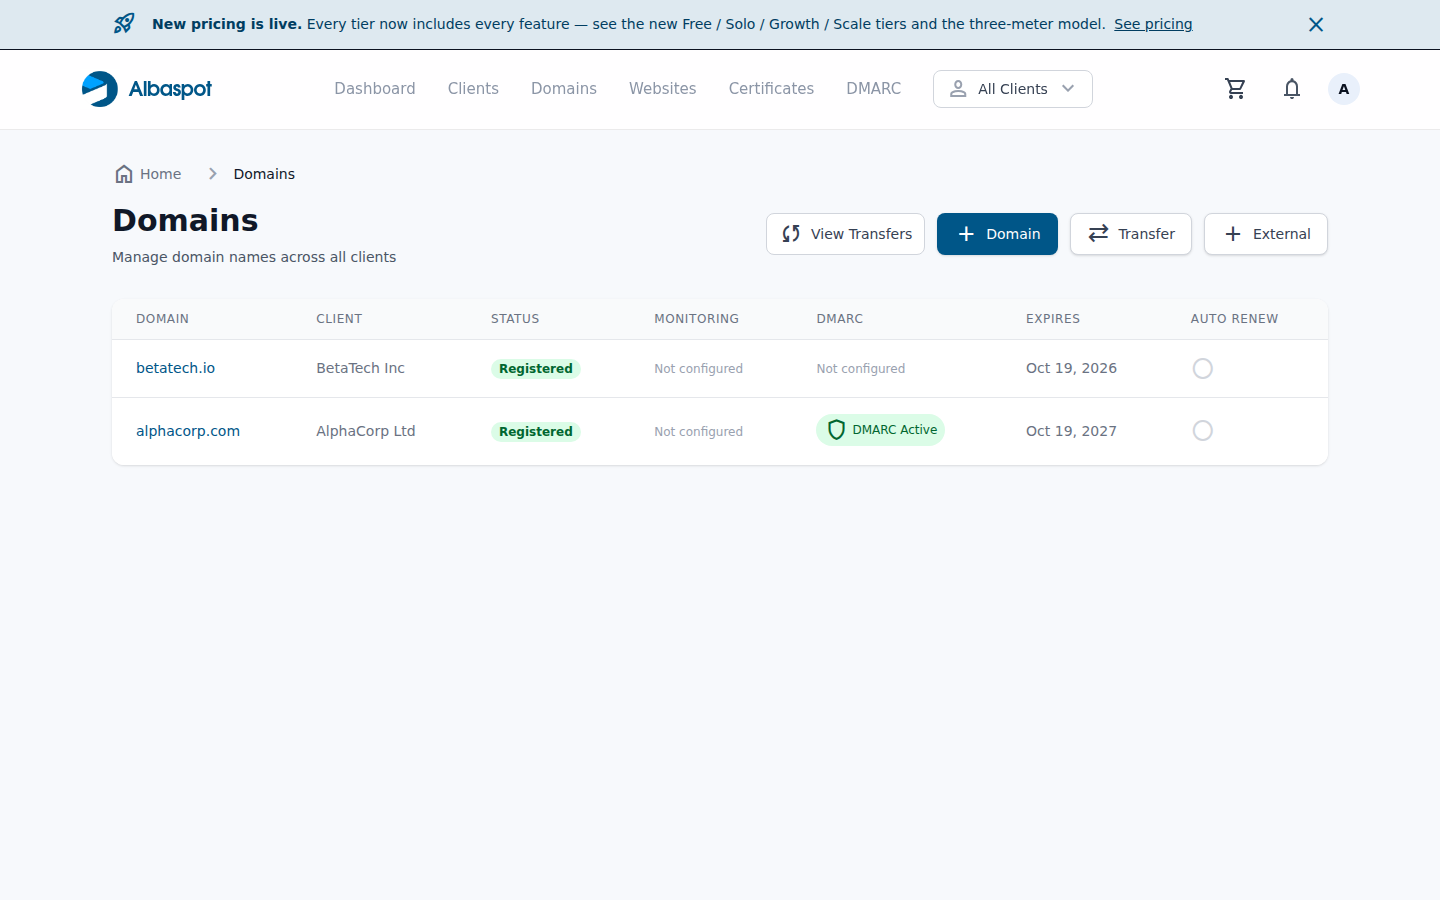Open the See pricing link
1440x900 pixels.
pyautogui.click(x=1153, y=24)
